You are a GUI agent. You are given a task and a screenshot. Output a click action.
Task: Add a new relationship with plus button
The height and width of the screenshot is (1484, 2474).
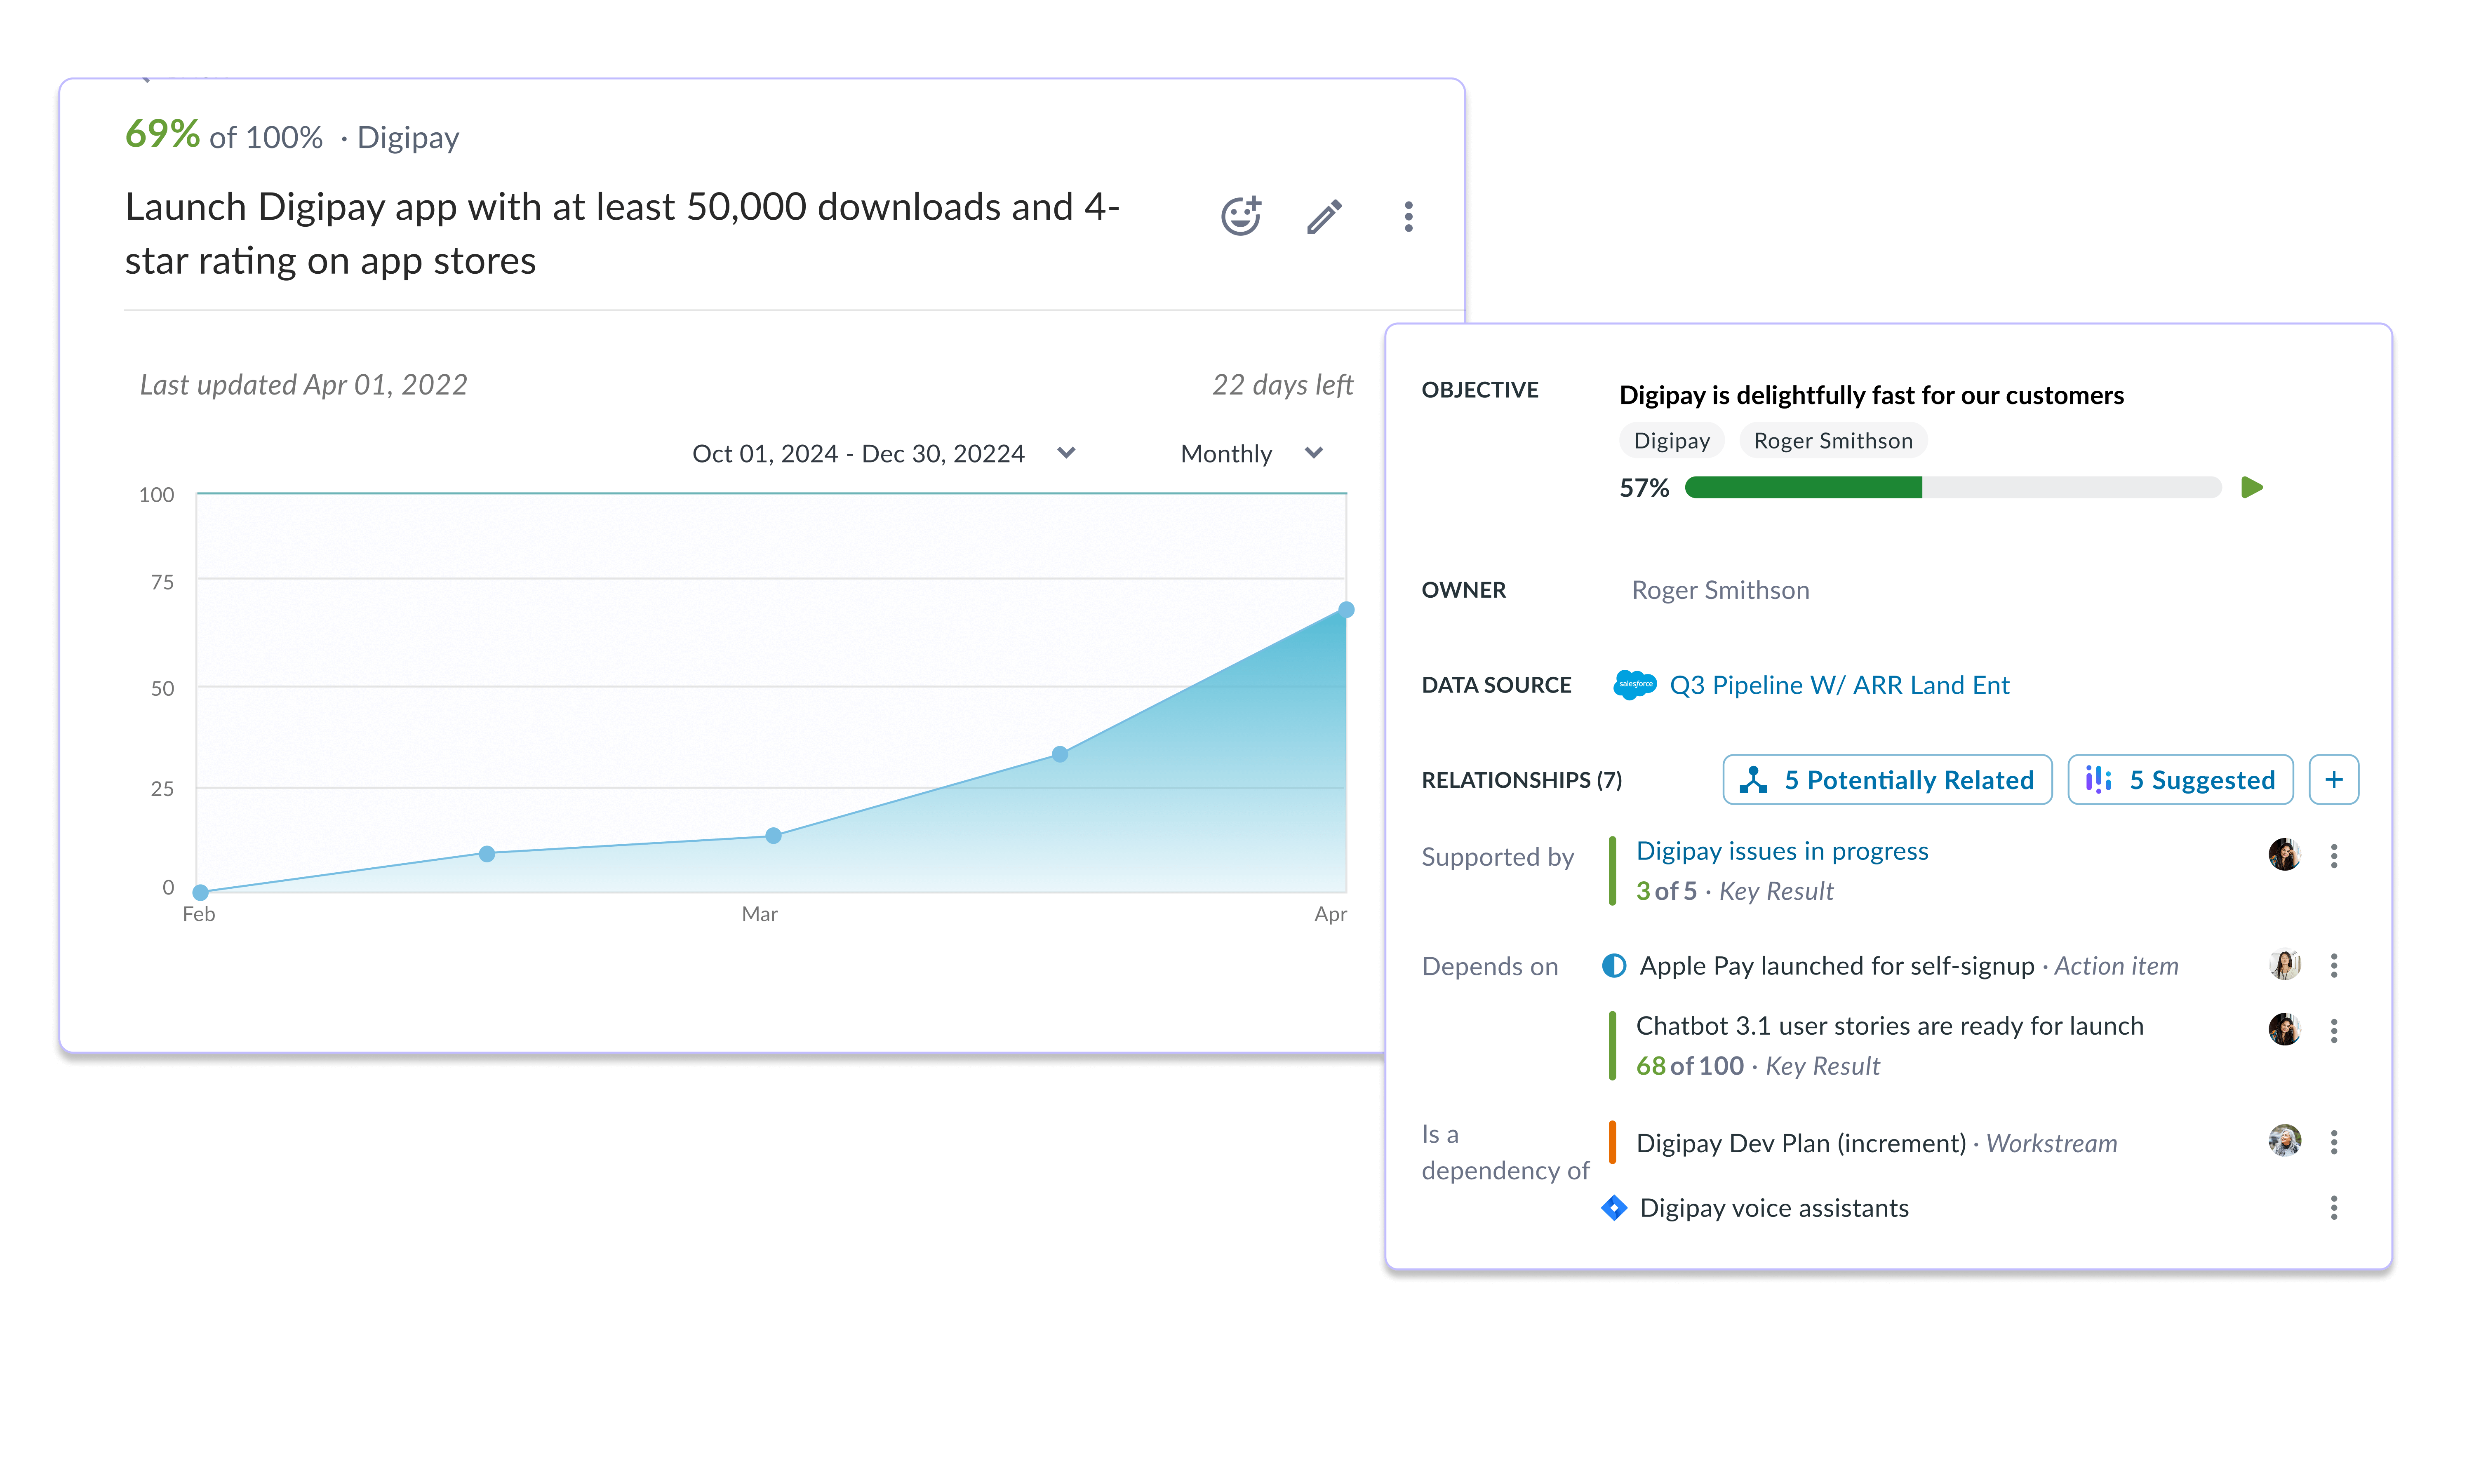coord(2333,779)
